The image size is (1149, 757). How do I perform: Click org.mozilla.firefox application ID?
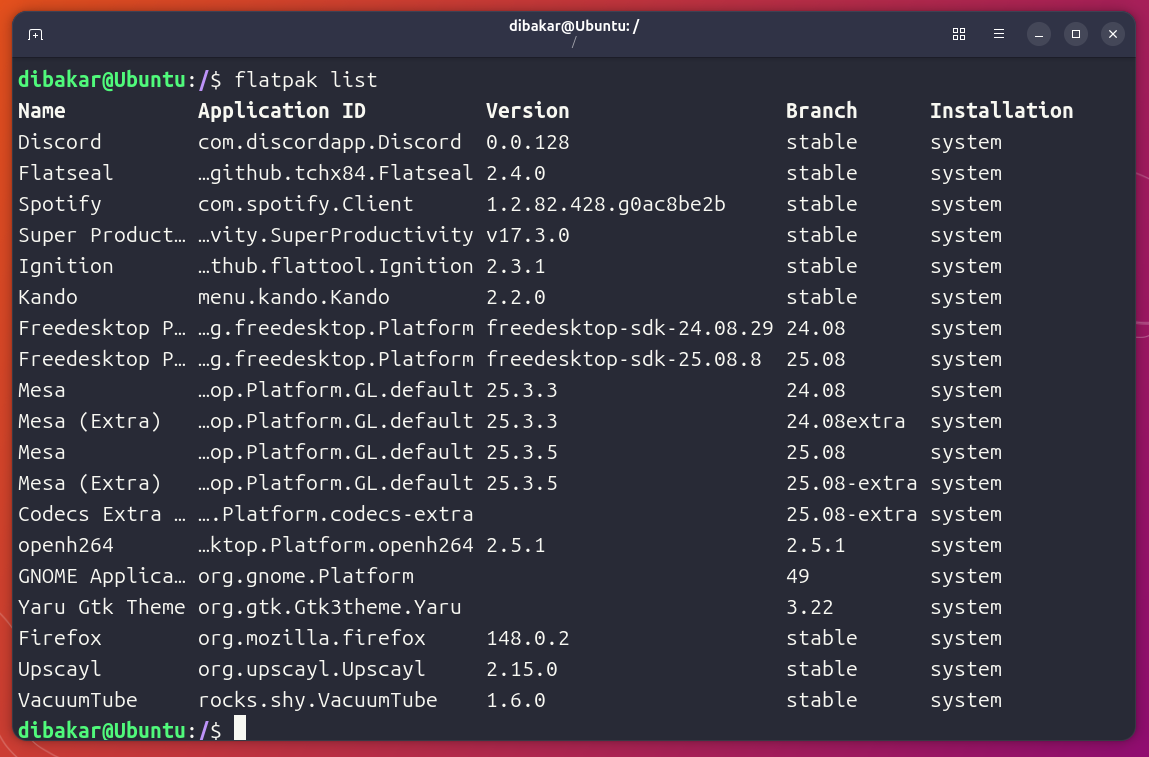(311, 638)
